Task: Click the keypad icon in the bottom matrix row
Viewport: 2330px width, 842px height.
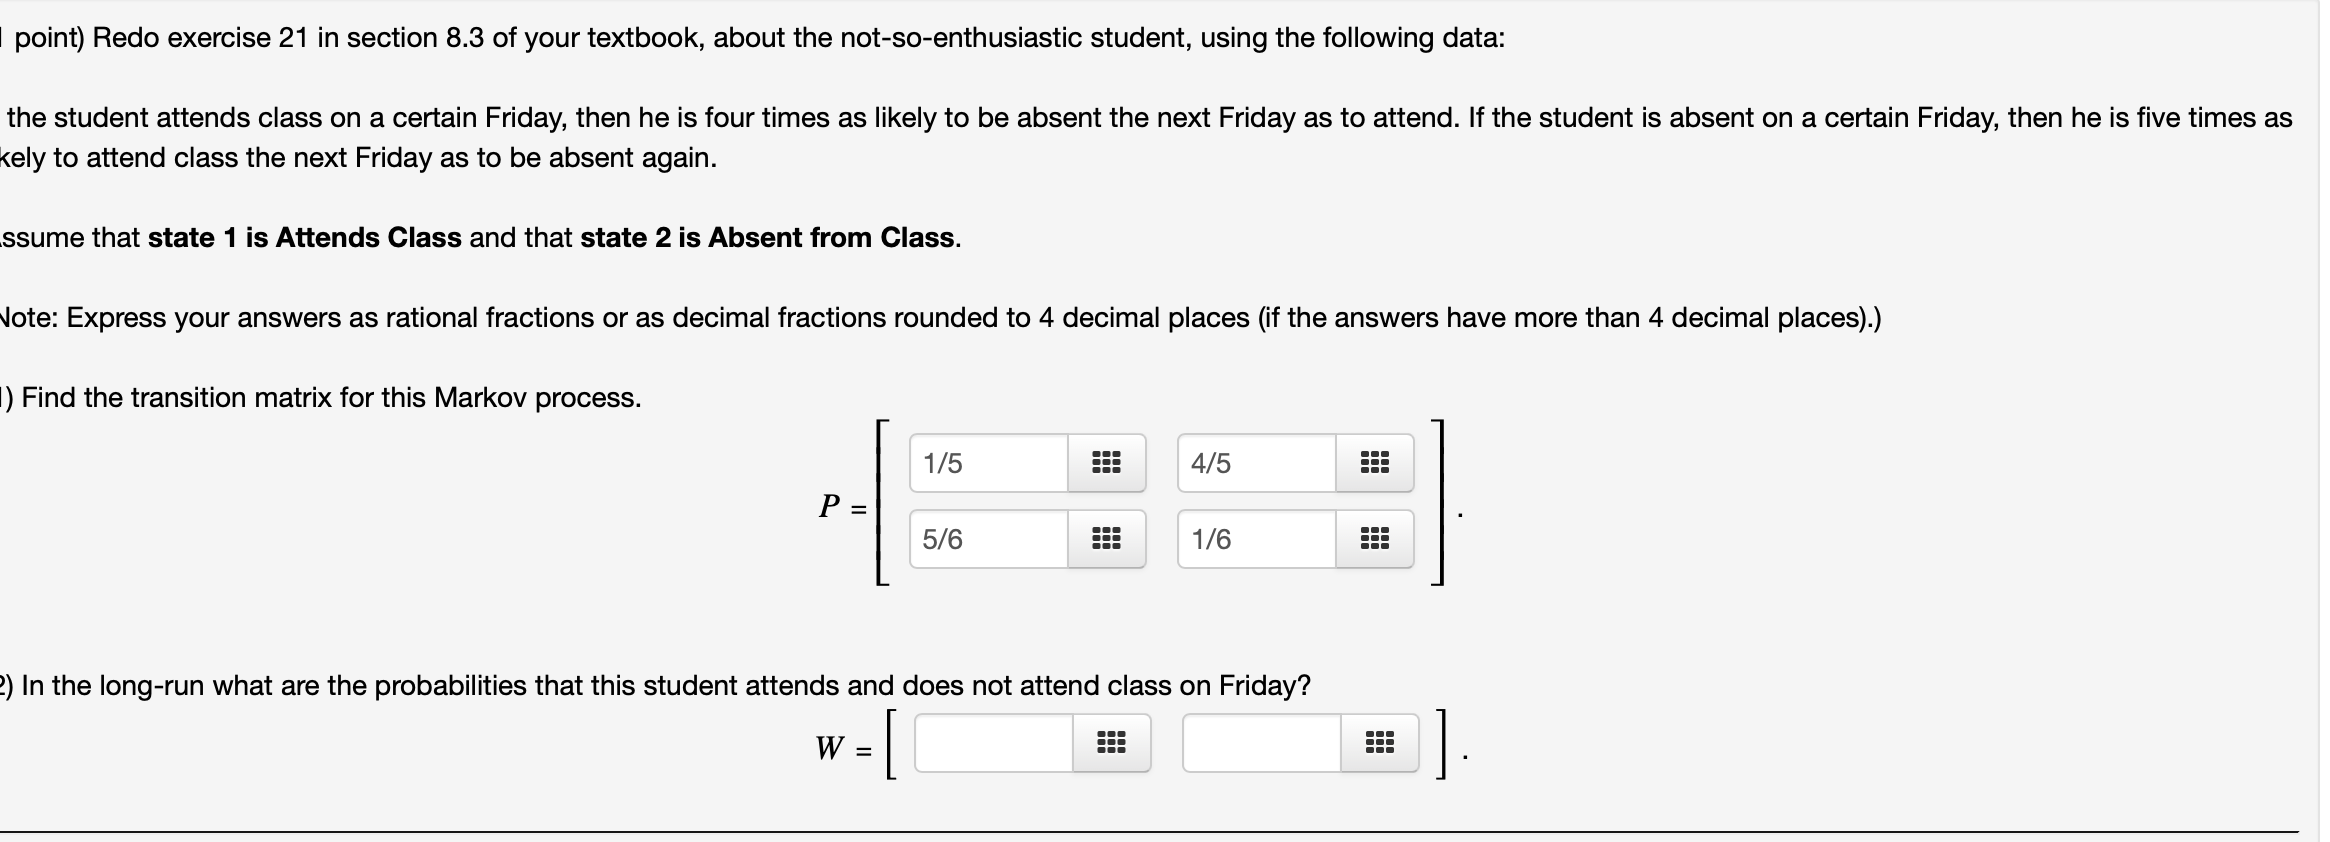Action: click(x=1106, y=539)
